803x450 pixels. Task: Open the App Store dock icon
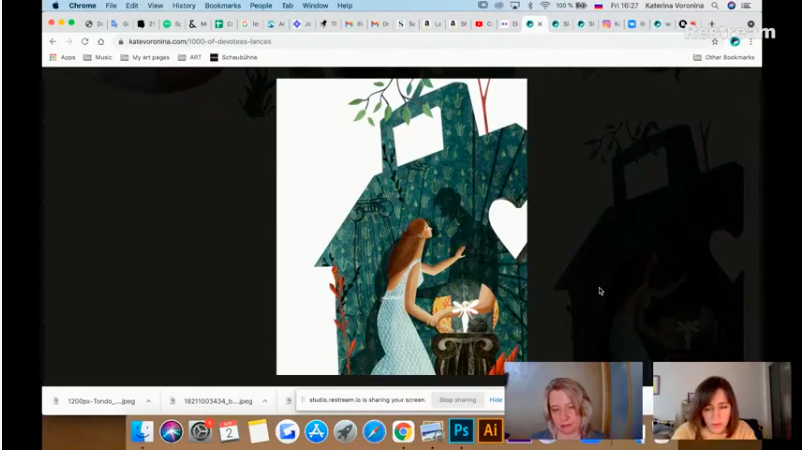point(316,431)
